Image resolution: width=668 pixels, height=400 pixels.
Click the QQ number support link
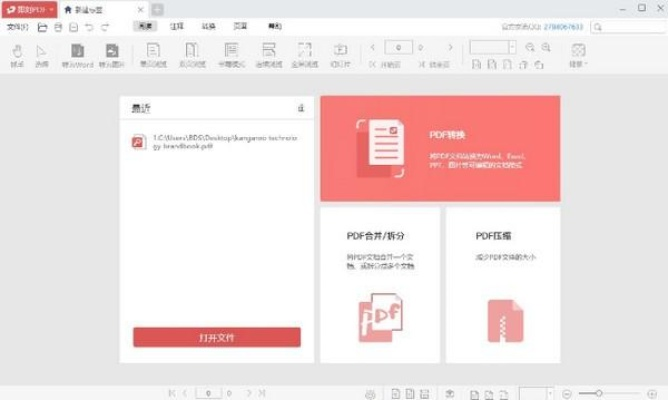pos(563,27)
